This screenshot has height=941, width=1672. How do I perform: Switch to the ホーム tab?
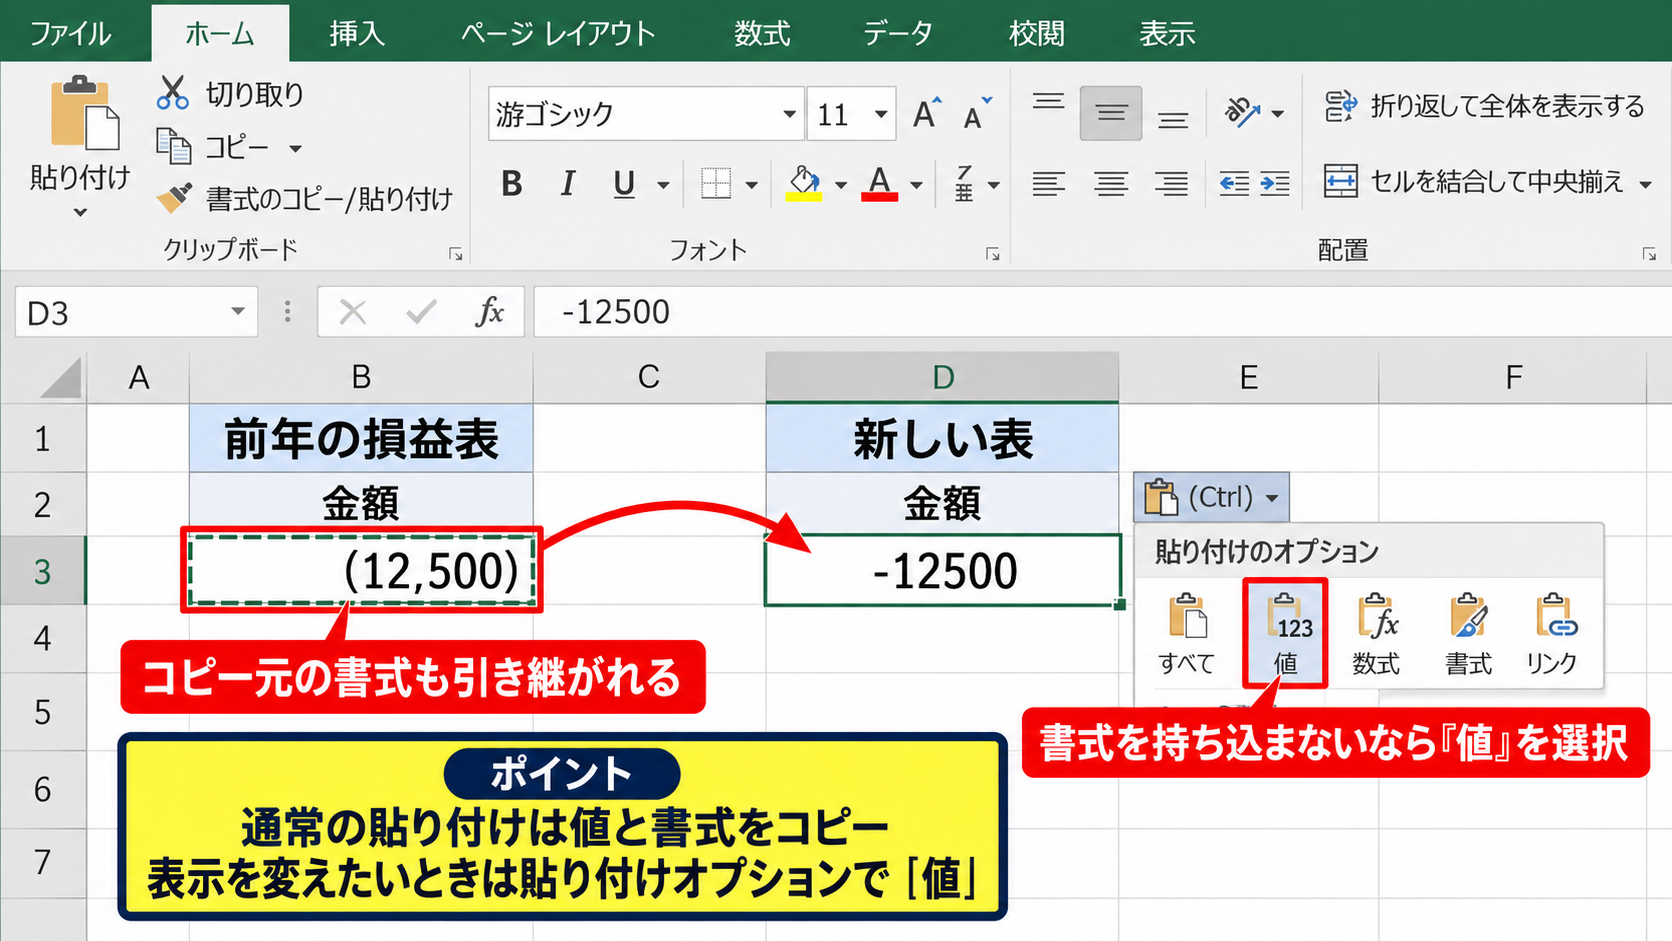coord(220,33)
